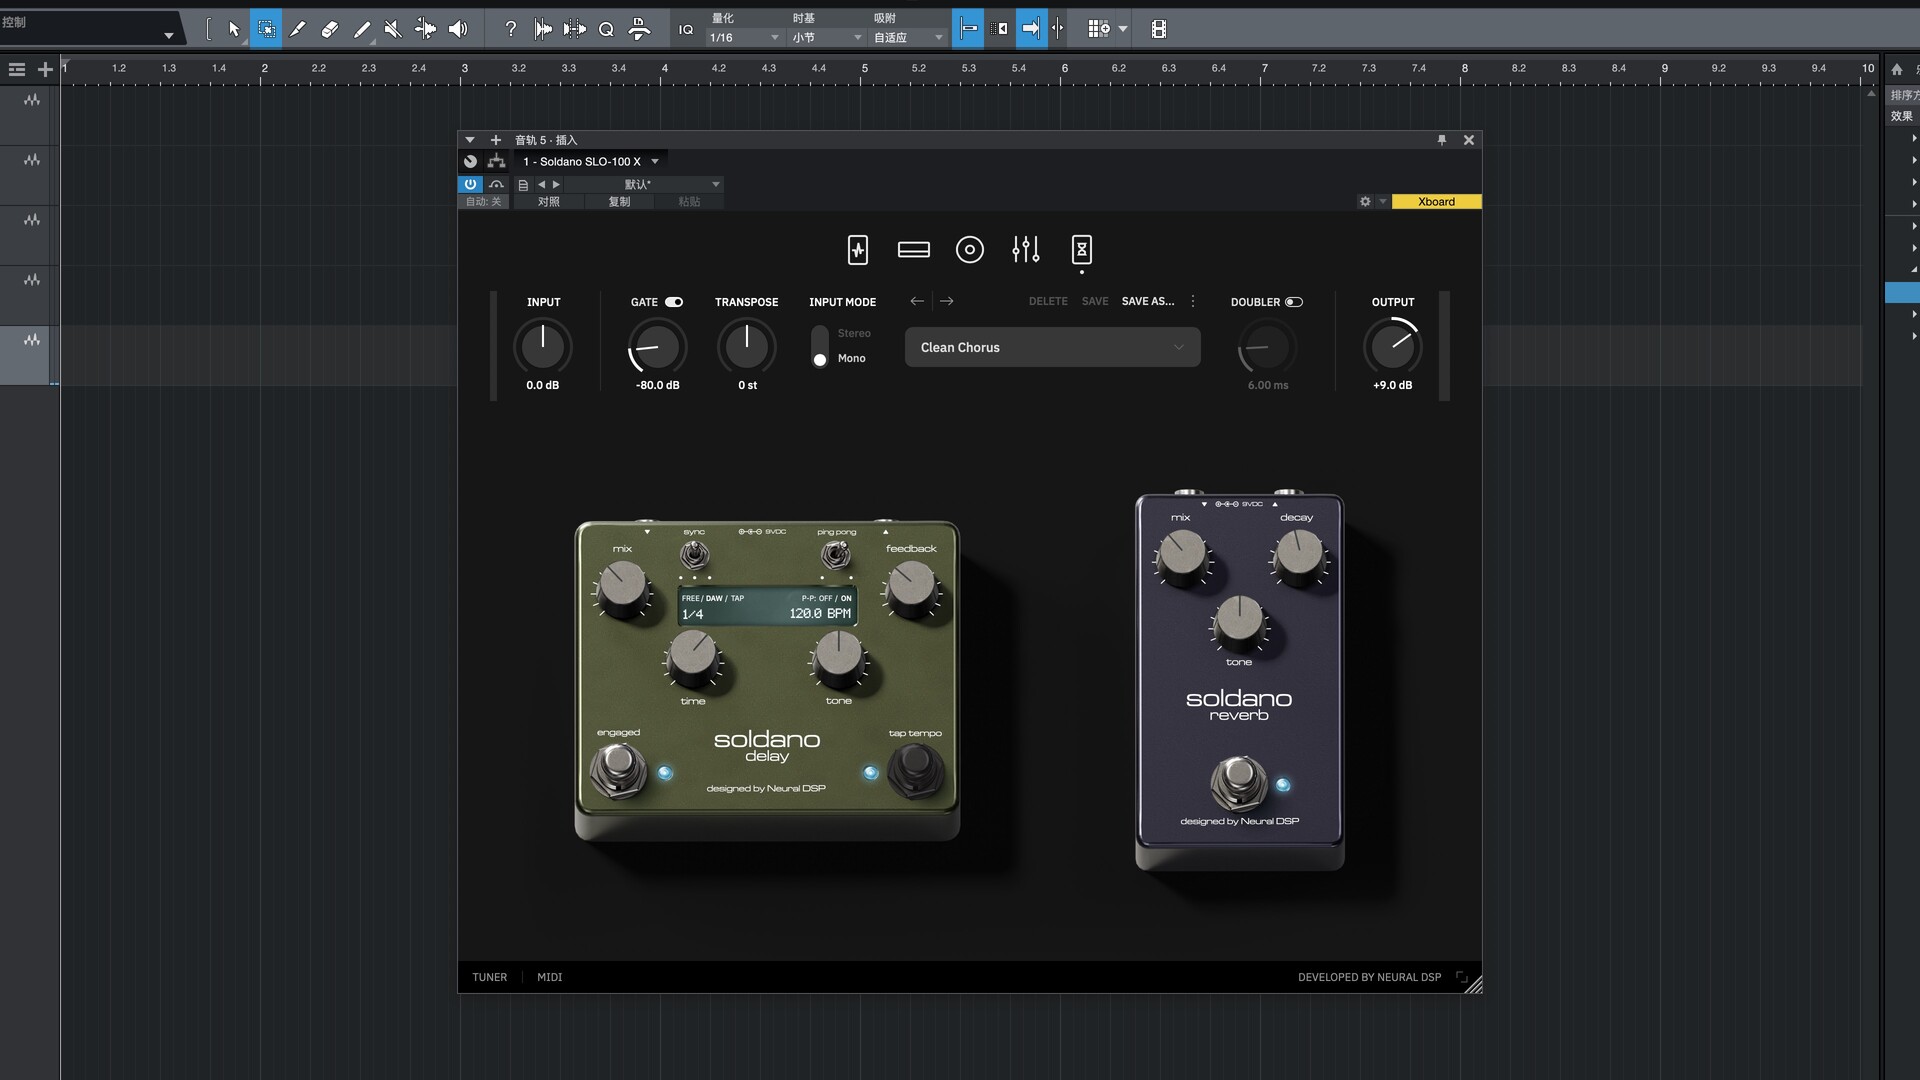Select the Eraser tool in the toolbar
The image size is (1920, 1080).
[x=329, y=29]
